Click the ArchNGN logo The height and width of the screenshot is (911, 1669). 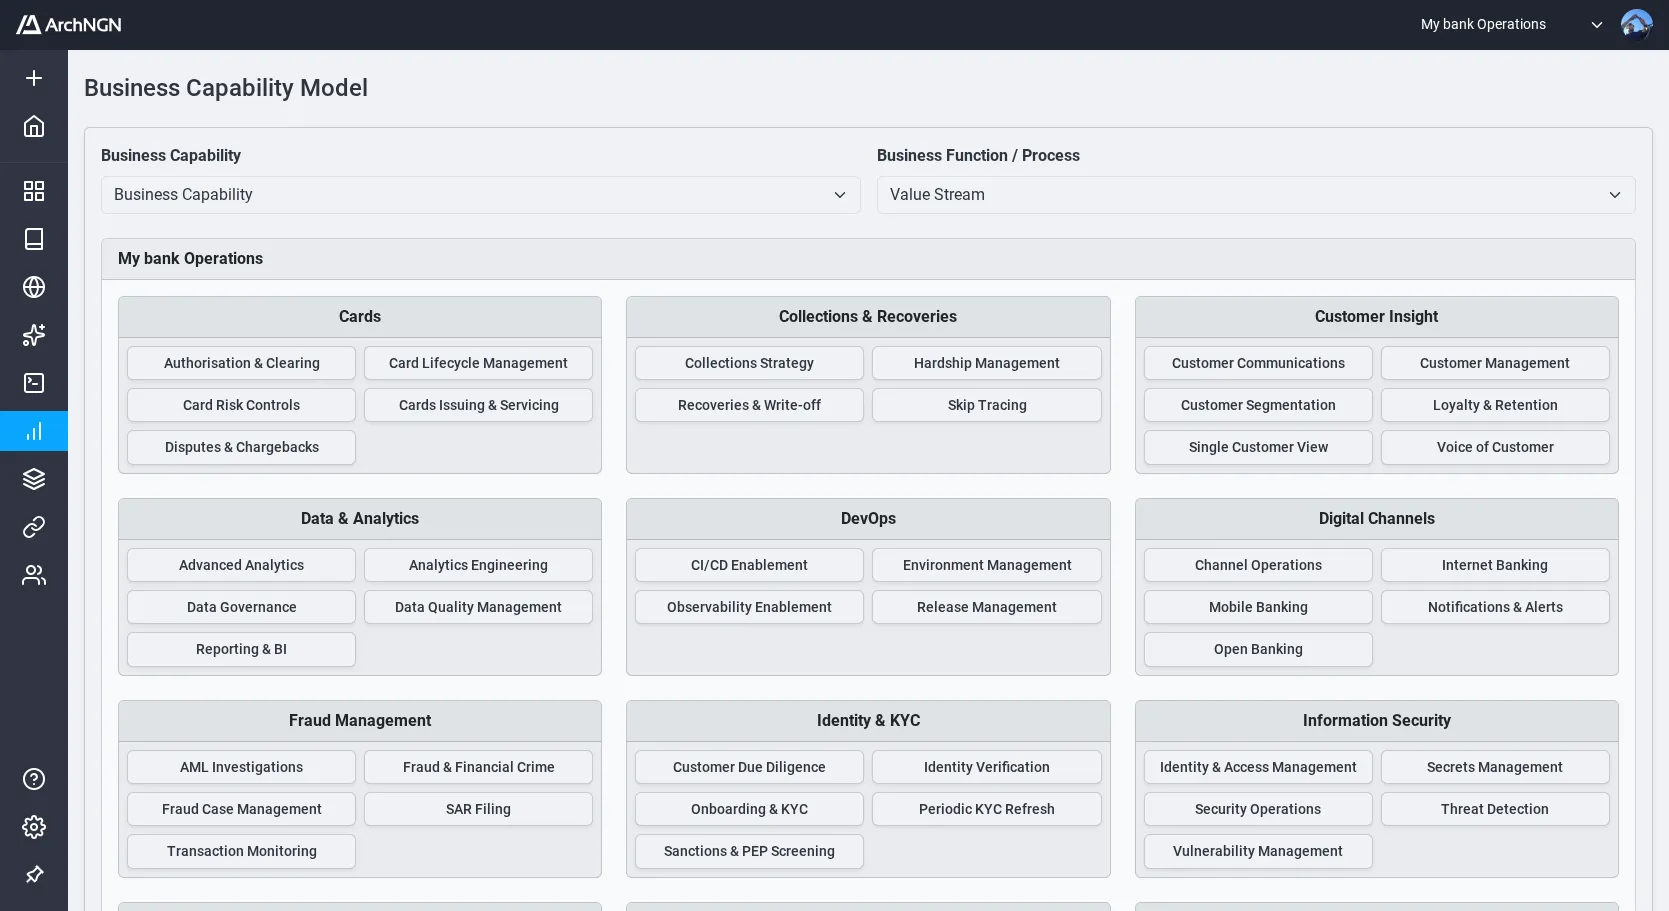click(x=69, y=25)
